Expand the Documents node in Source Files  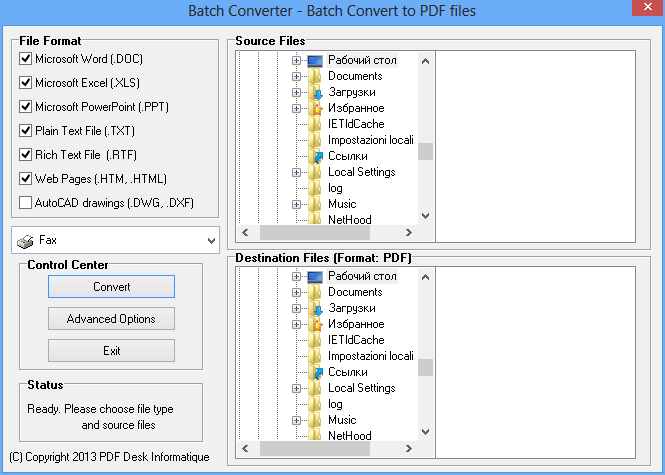(x=297, y=76)
